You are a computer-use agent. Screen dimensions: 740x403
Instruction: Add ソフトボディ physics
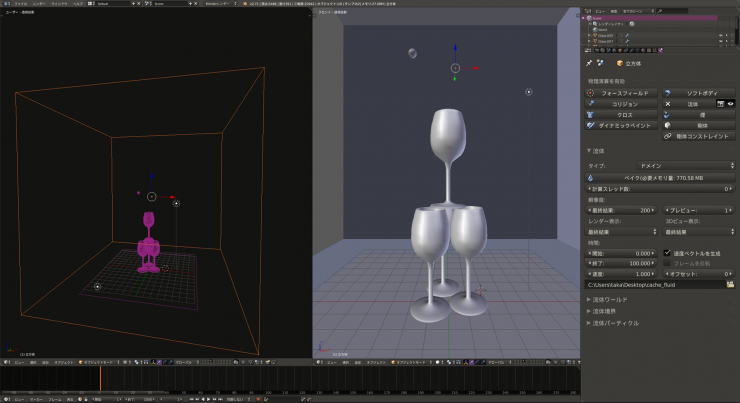click(x=699, y=93)
